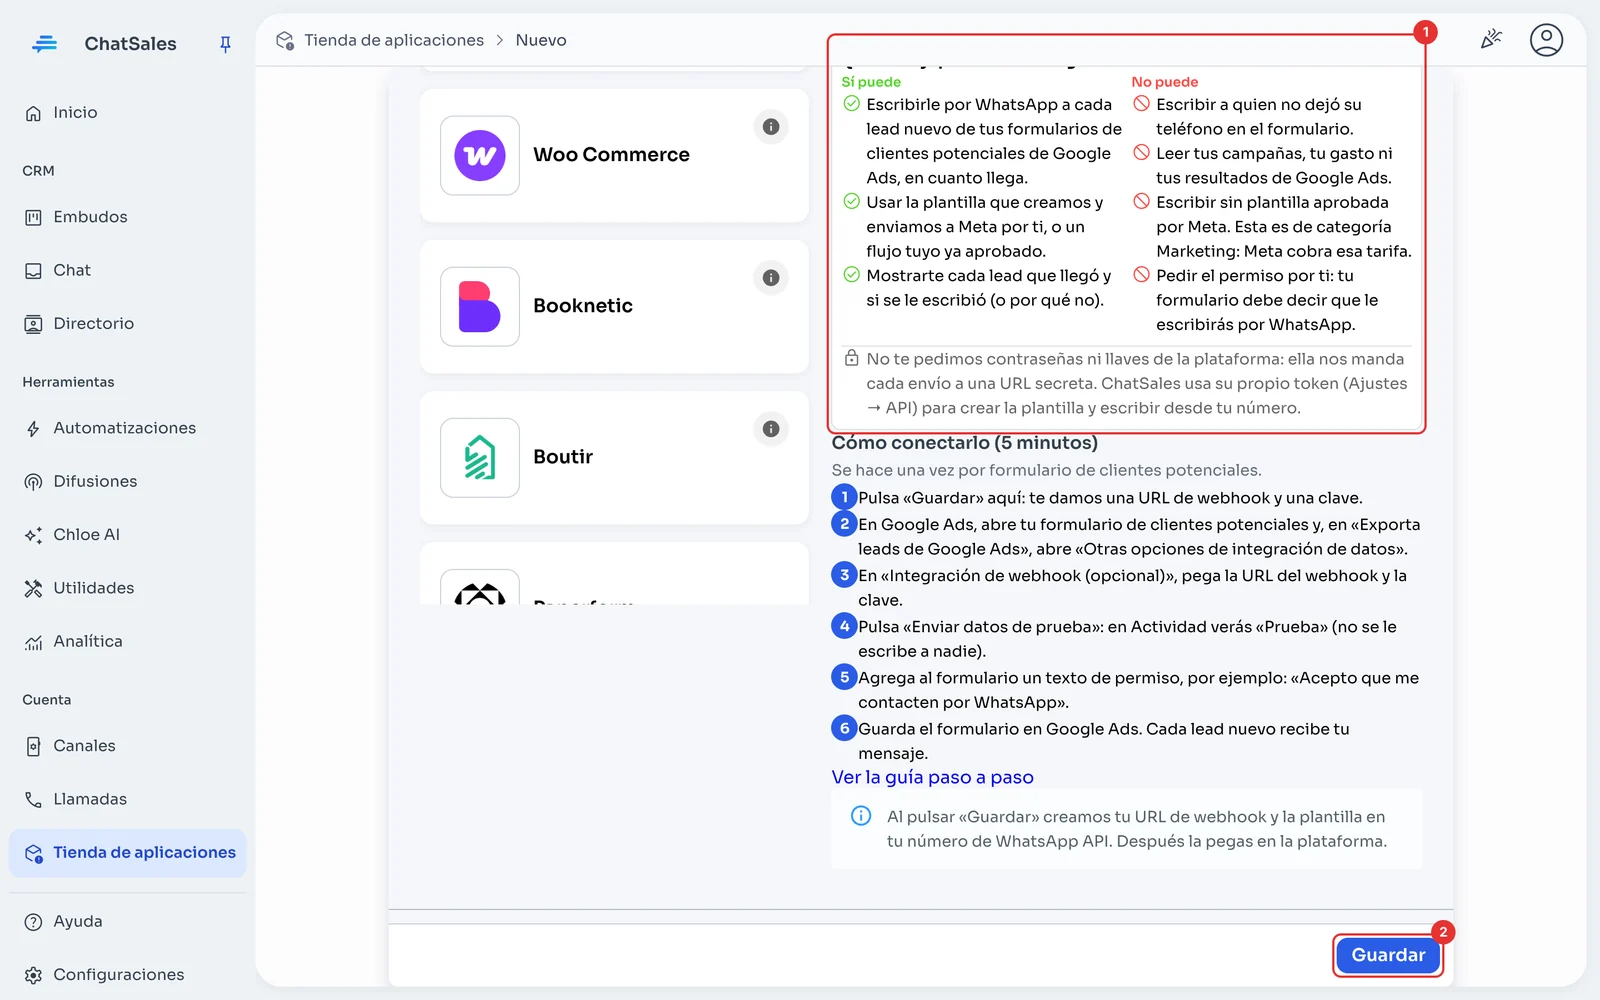Show info for Boutir card
Viewport: 1600px width, 1000px height.
tap(771, 429)
